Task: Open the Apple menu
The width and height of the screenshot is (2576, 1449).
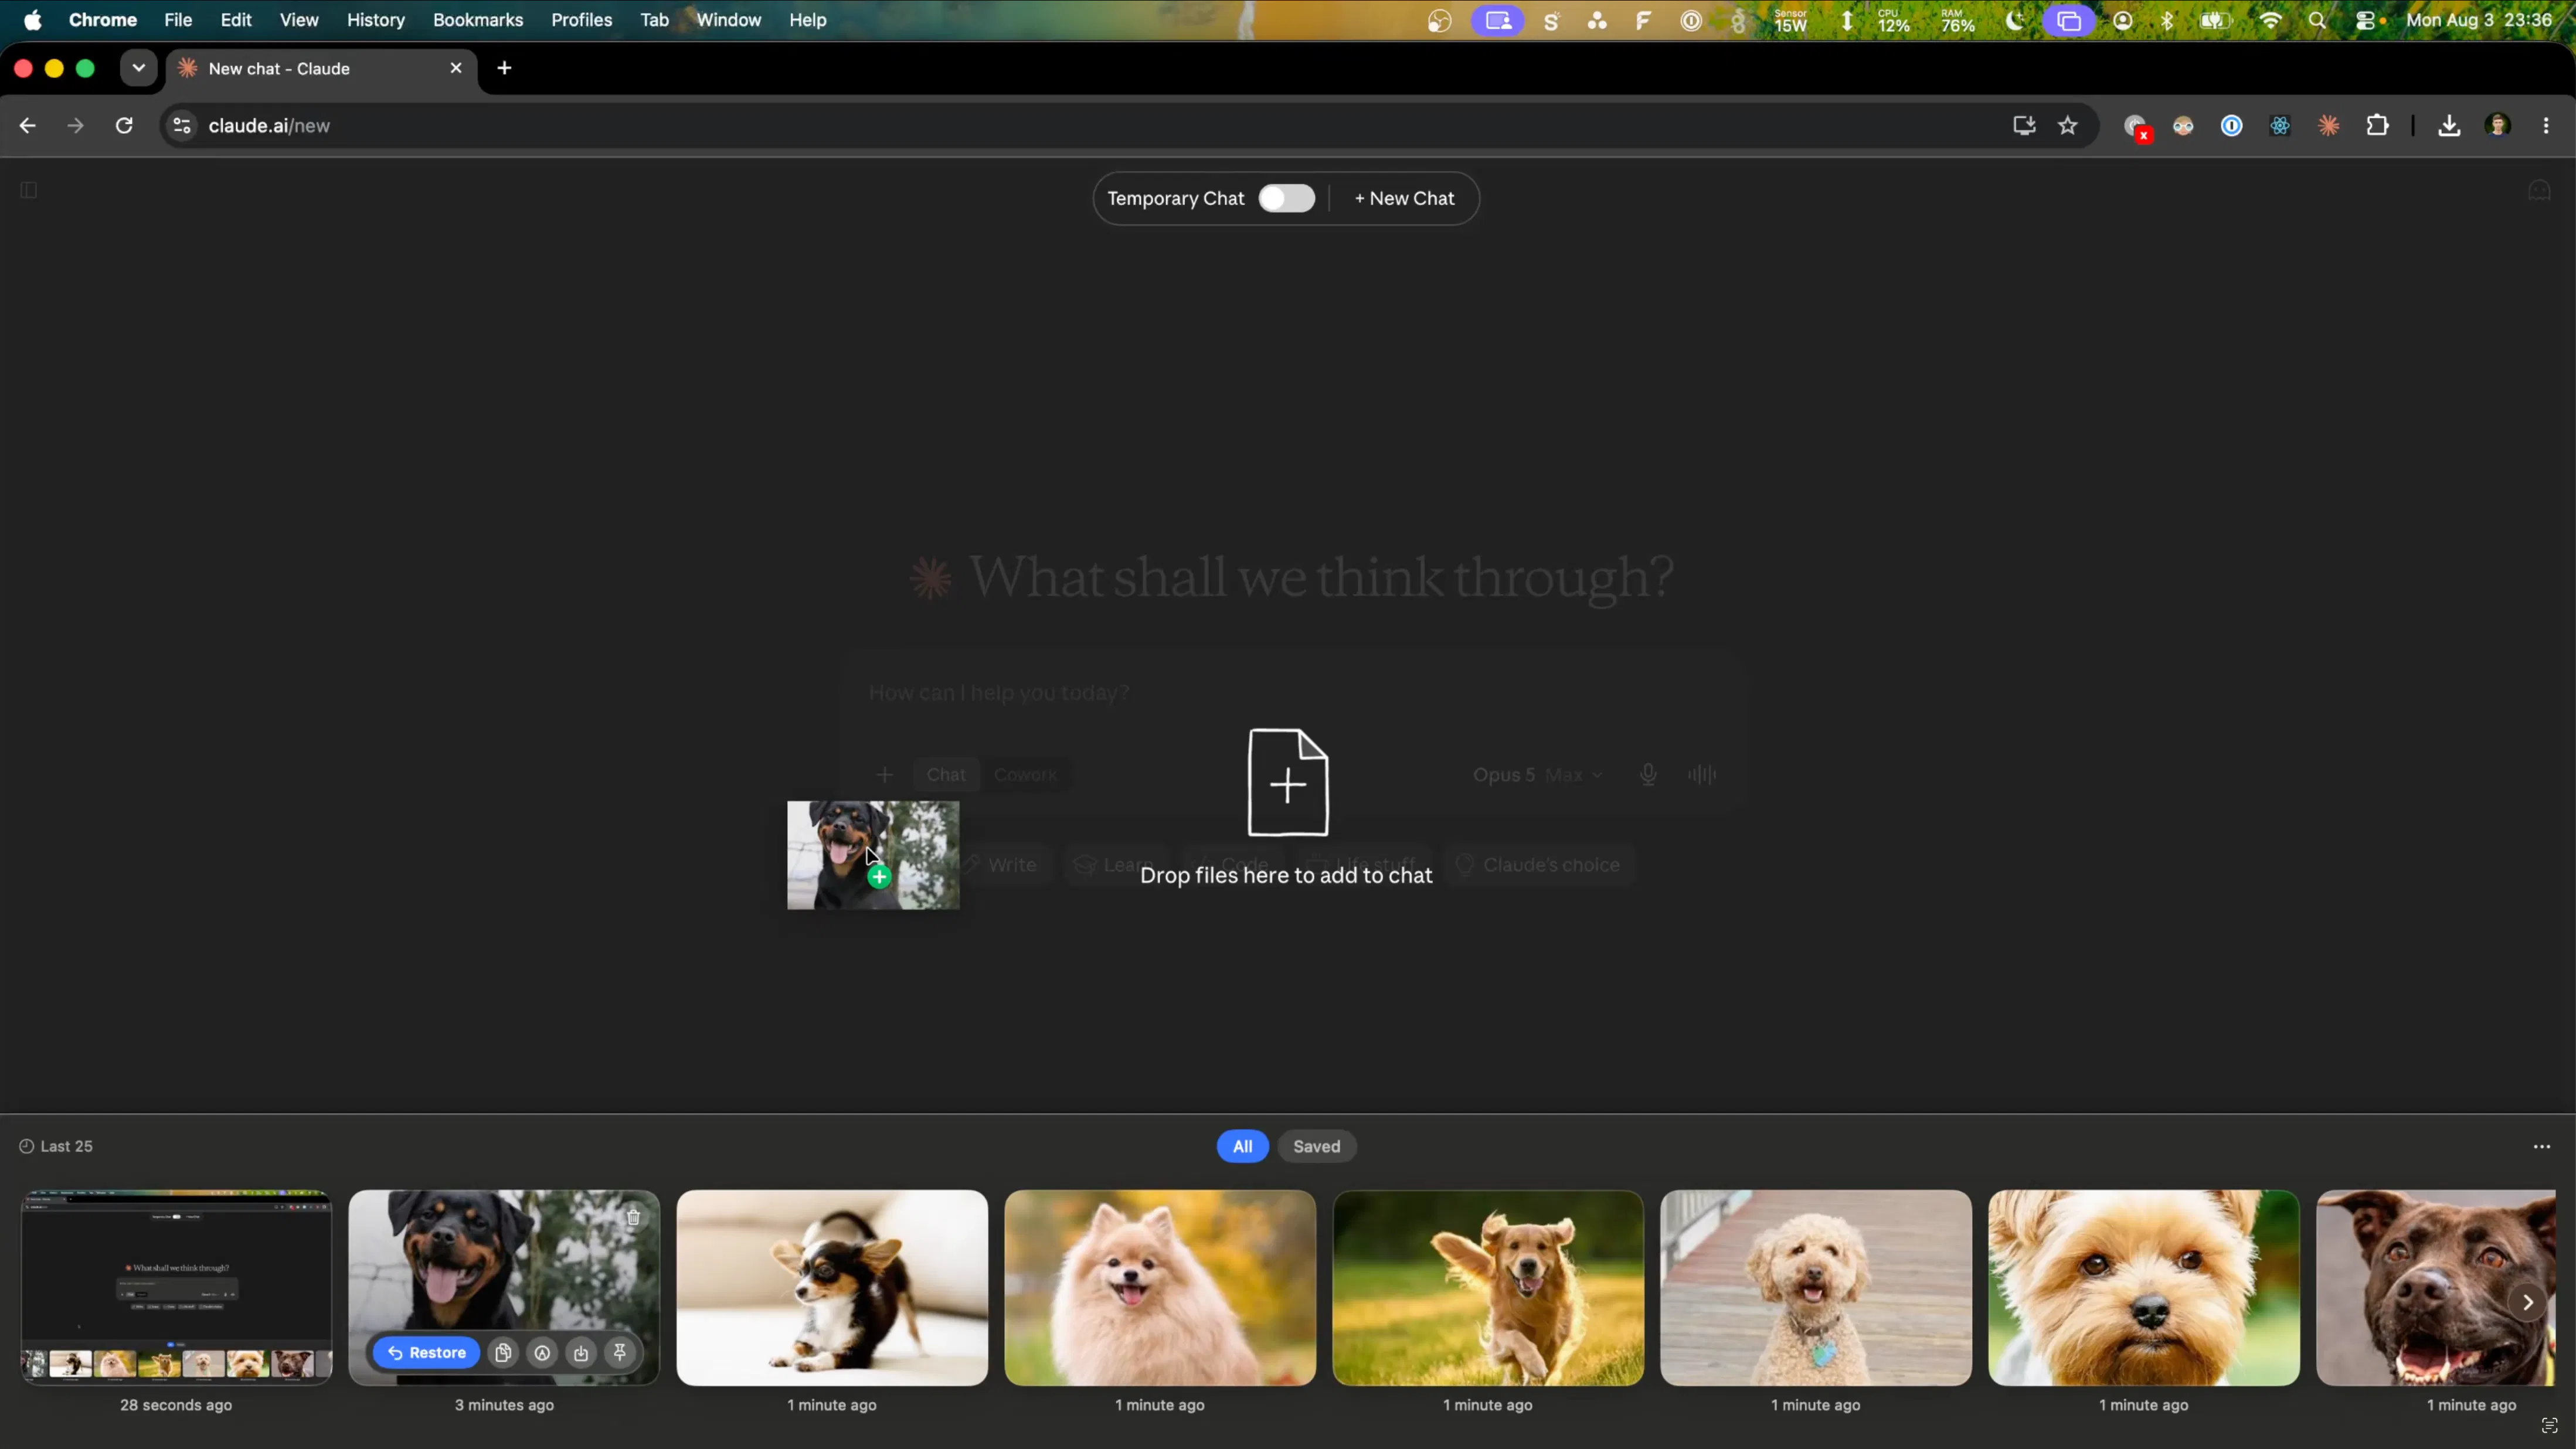Action: [x=32, y=20]
